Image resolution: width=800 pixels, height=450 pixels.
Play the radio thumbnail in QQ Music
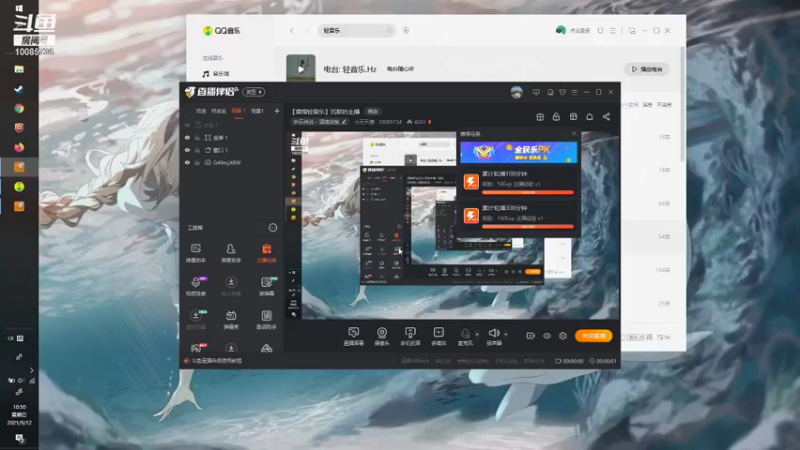(x=301, y=68)
